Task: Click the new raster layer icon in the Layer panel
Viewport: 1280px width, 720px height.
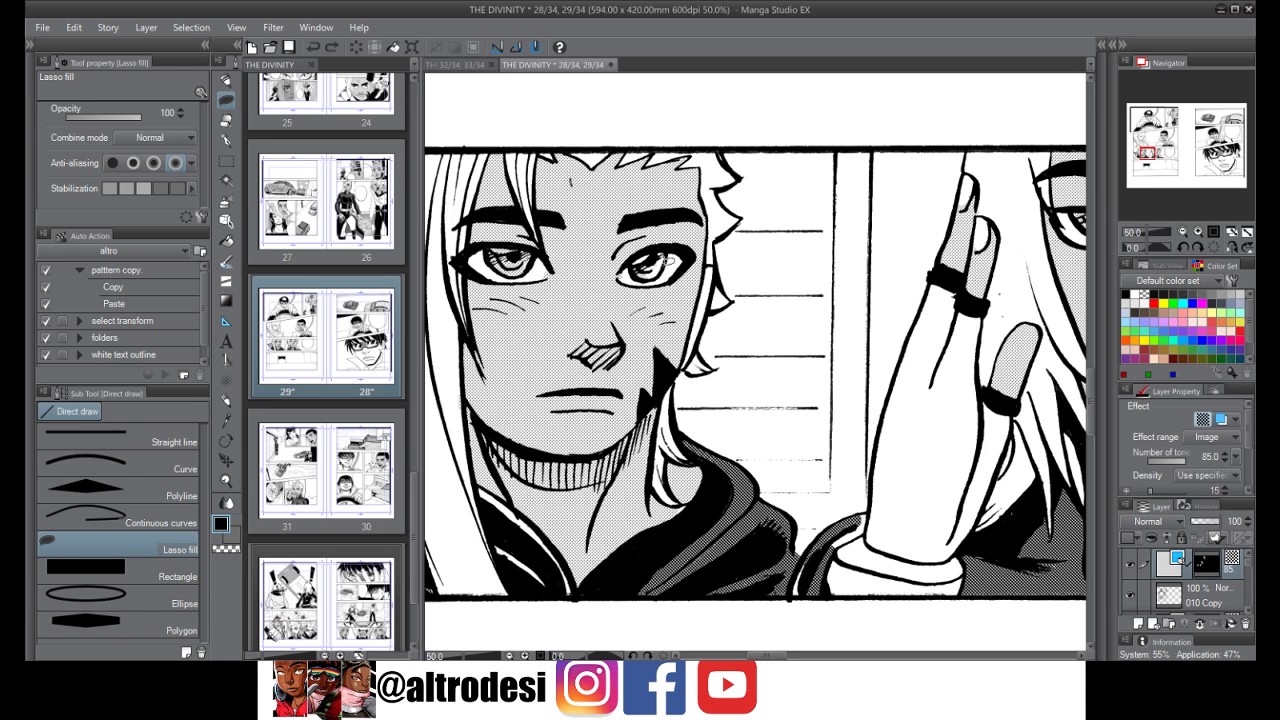Action: (1138, 623)
